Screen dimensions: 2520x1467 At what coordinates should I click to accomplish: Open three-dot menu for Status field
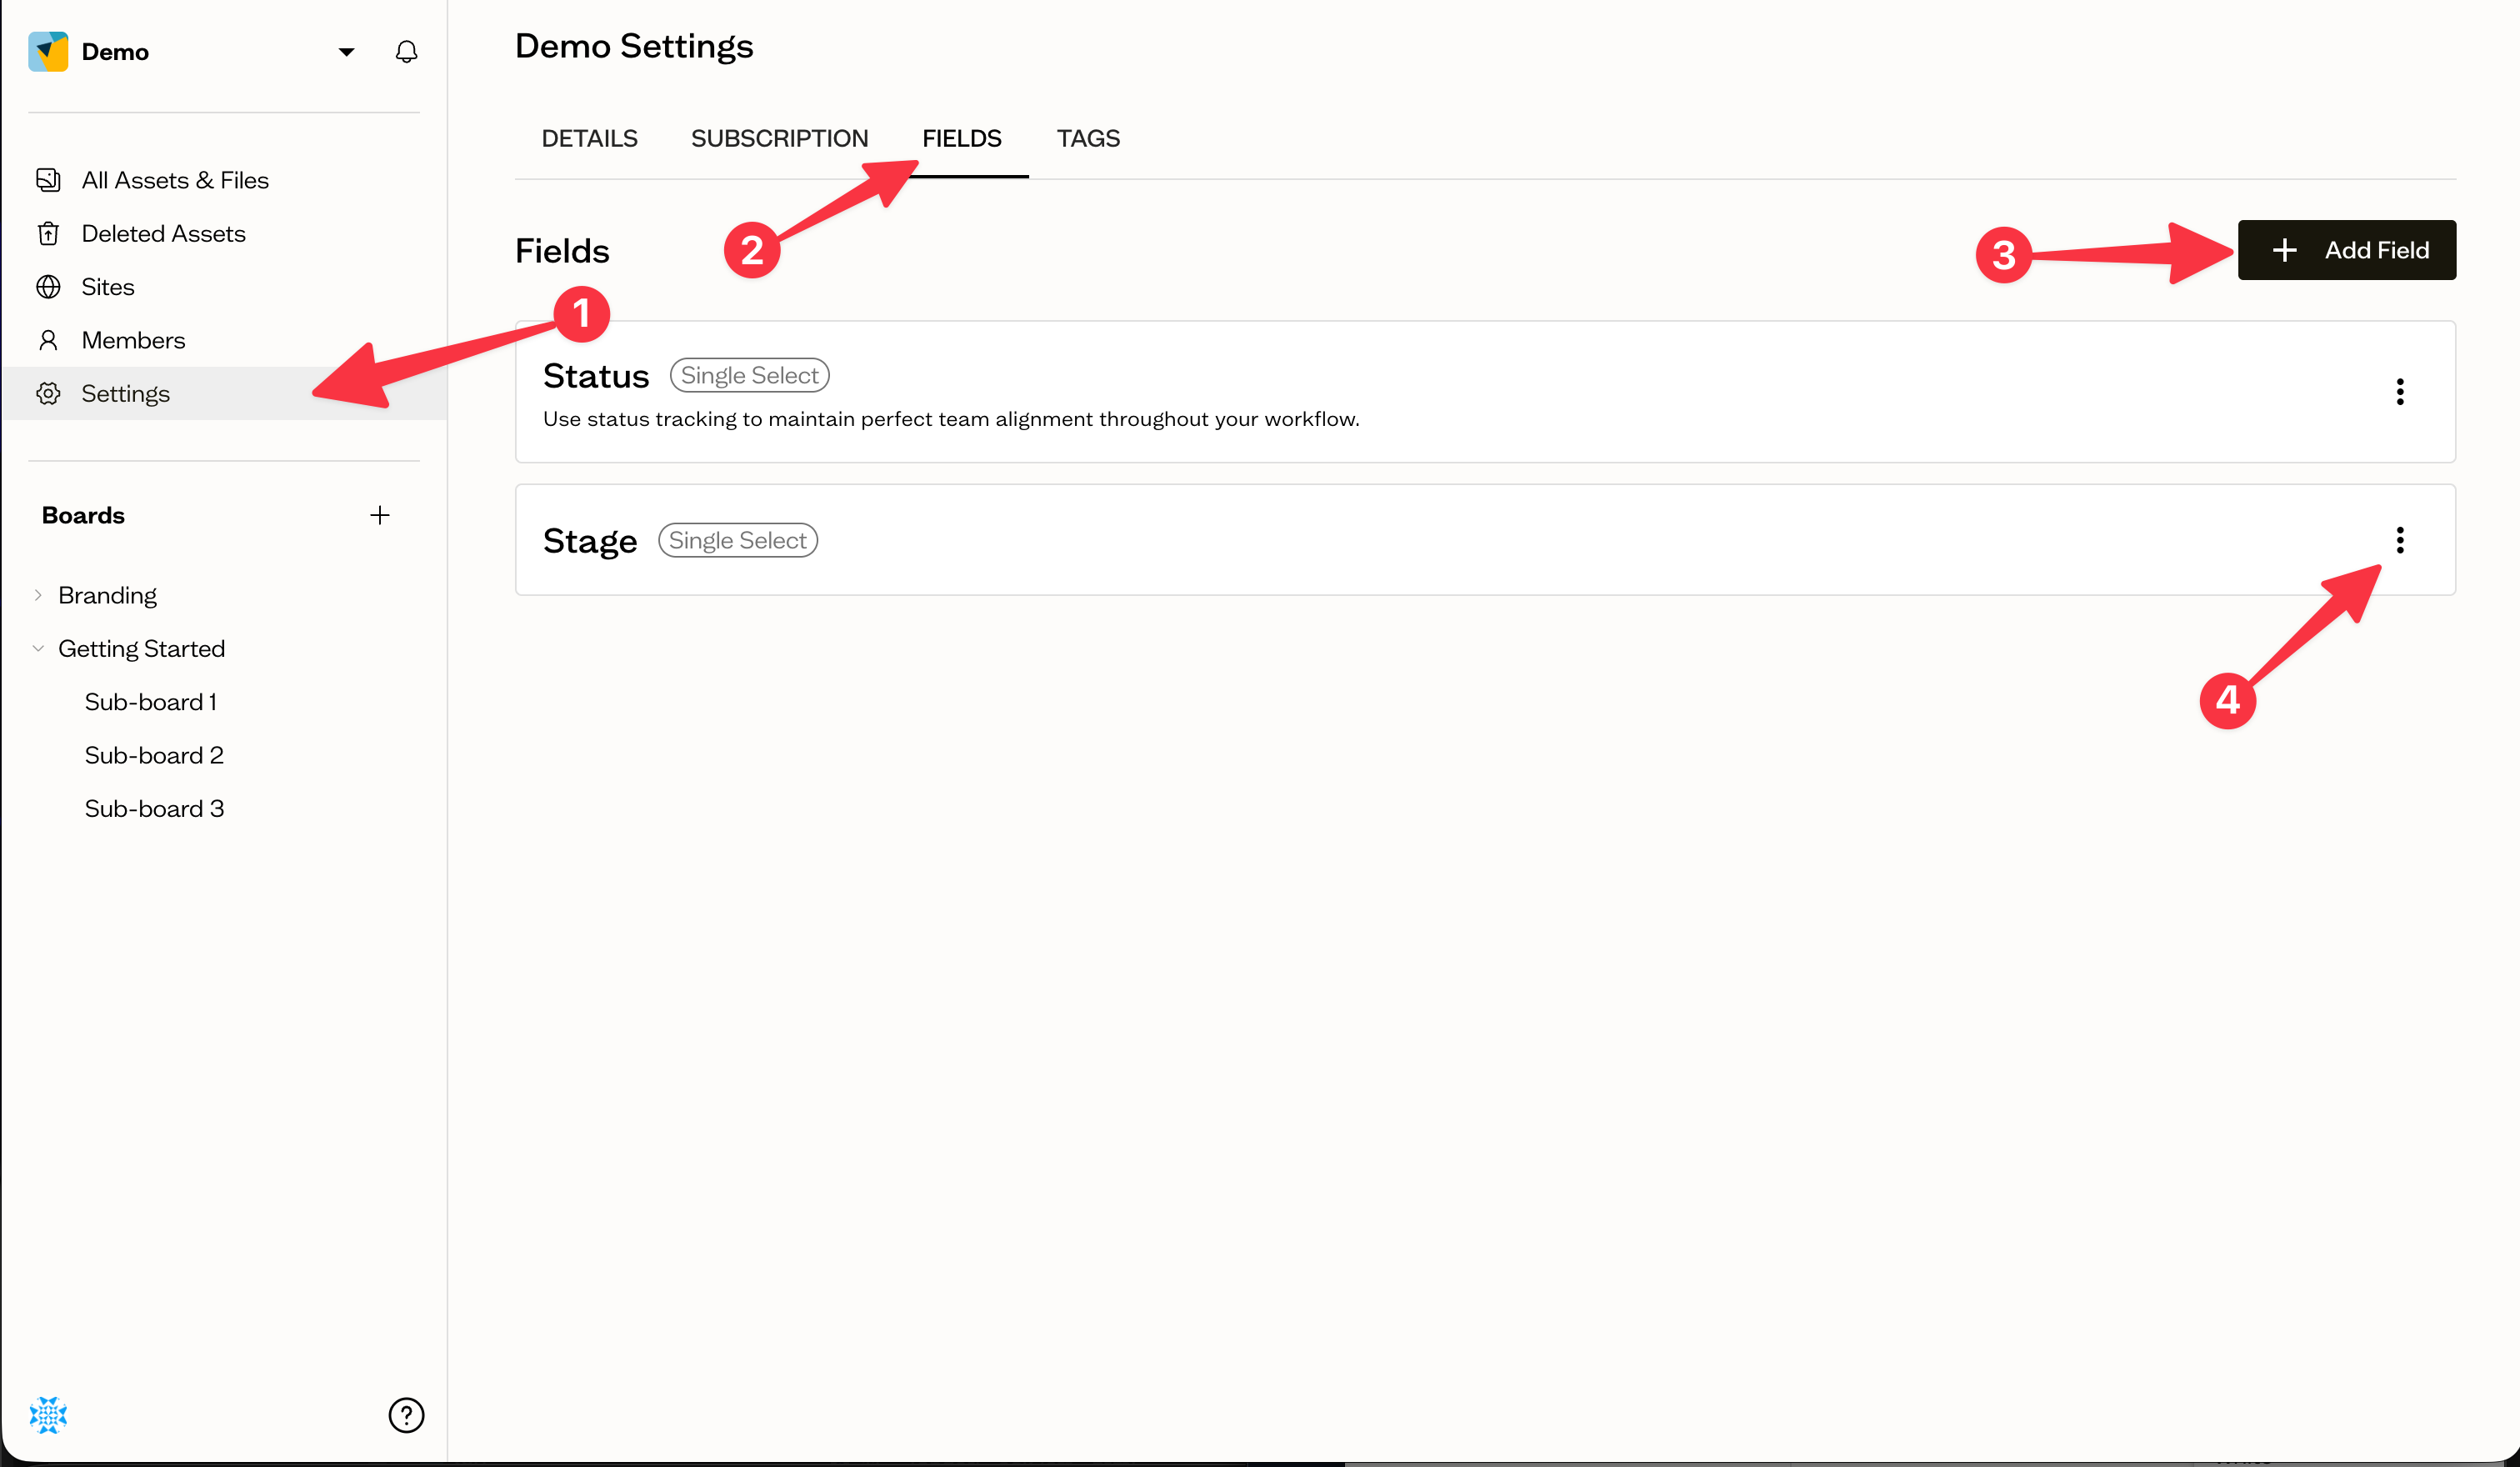pyautogui.click(x=2399, y=391)
